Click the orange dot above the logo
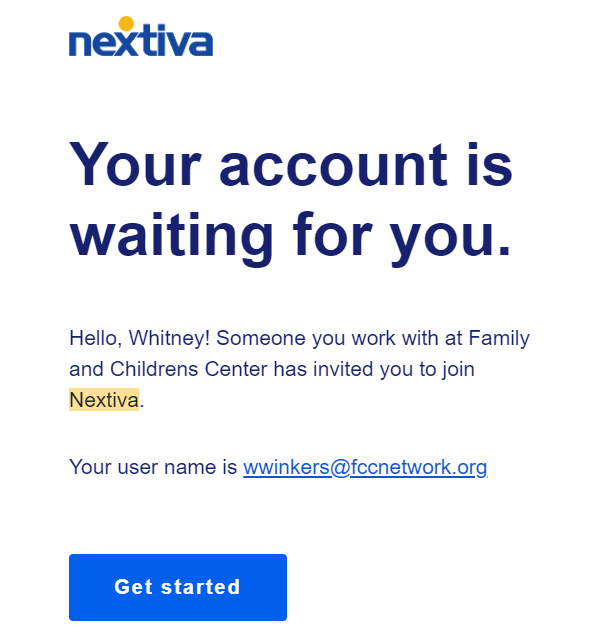Image resolution: width=593 pixels, height=642 pixels. point(126,24)
